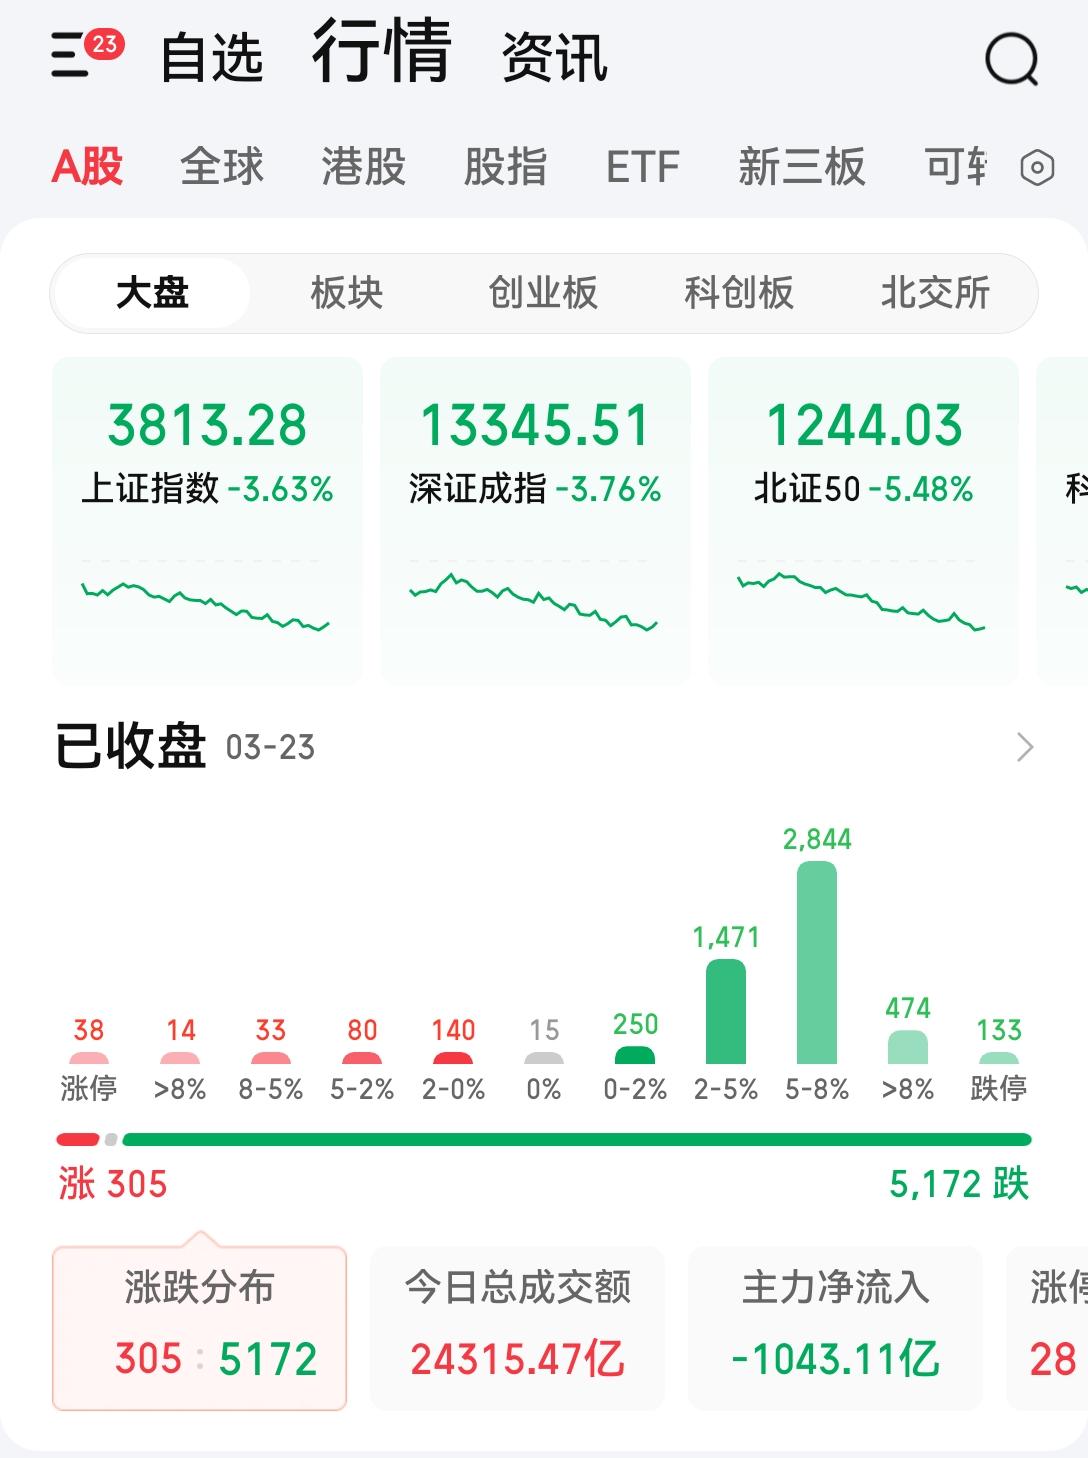1088x1458 pixels.
Task: Open the 可转 category partially visible
Action: (x=953, y=166)
